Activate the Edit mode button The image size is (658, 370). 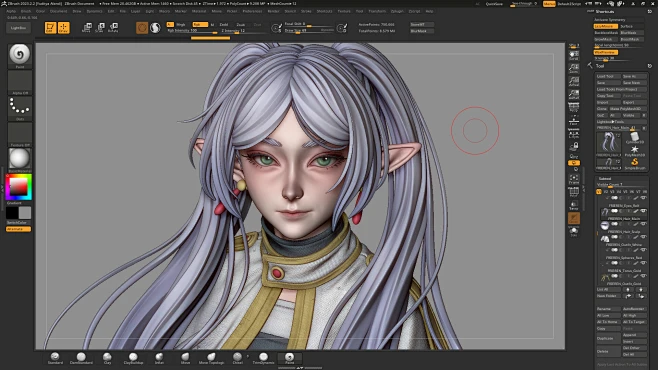click(x=50, y=28)
